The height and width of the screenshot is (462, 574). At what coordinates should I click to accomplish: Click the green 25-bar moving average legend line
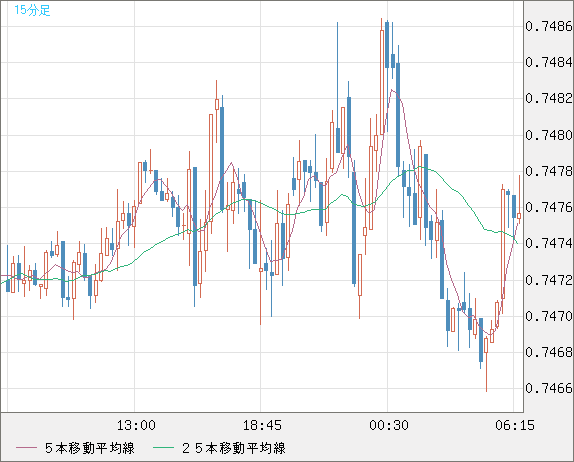pyautogui.click(x=163, y=448)
